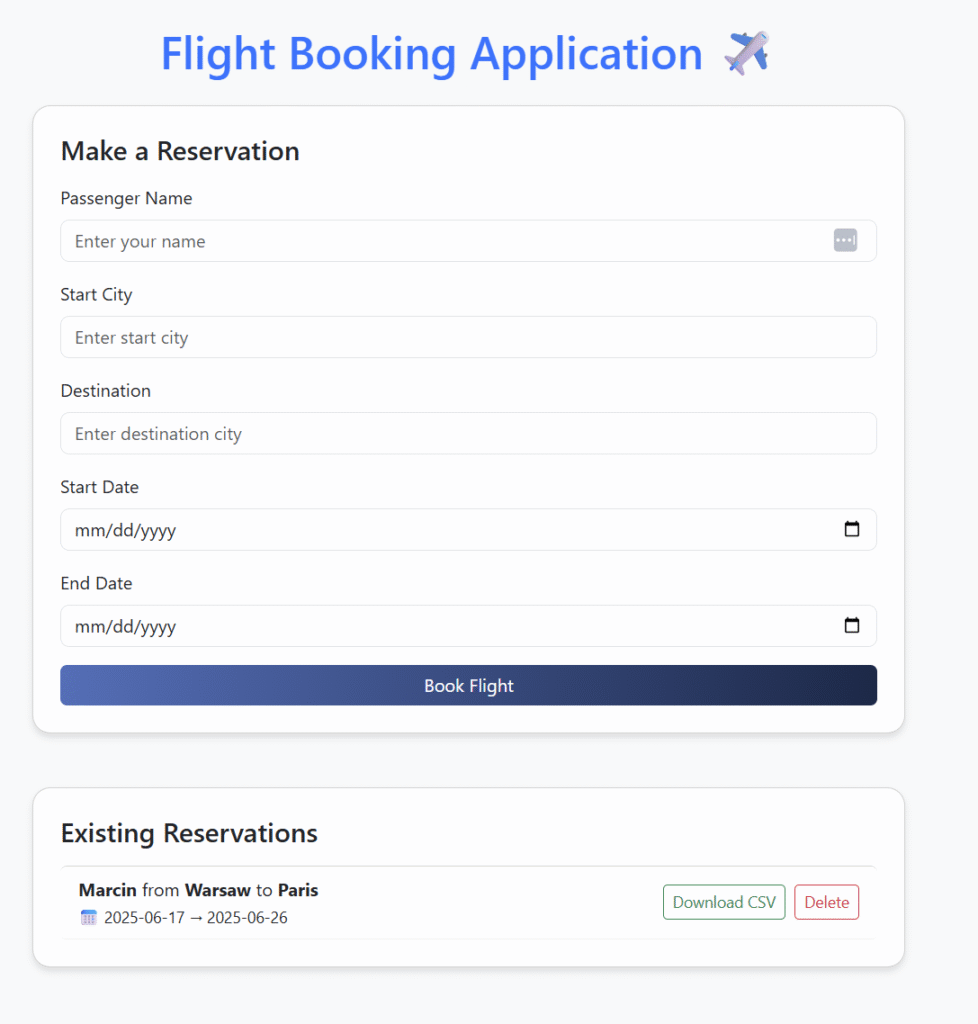Click the Start City label

point(96,294)
